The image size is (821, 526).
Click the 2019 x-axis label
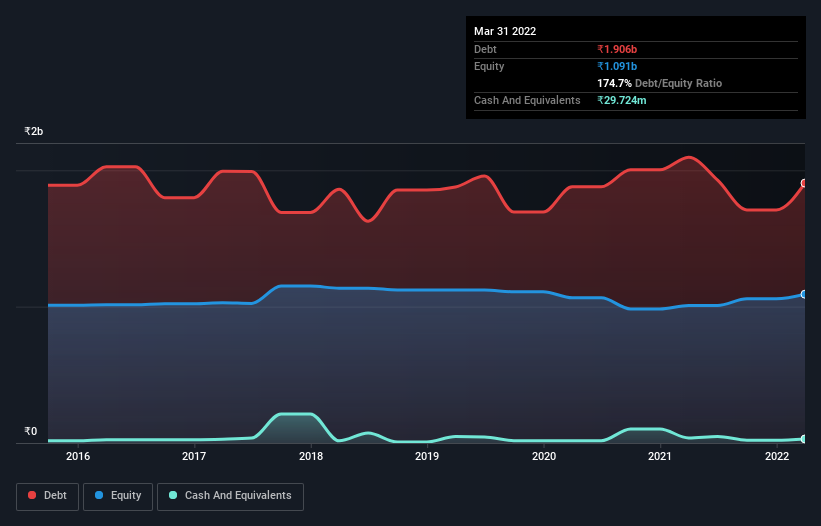click(x=427, y=456)
